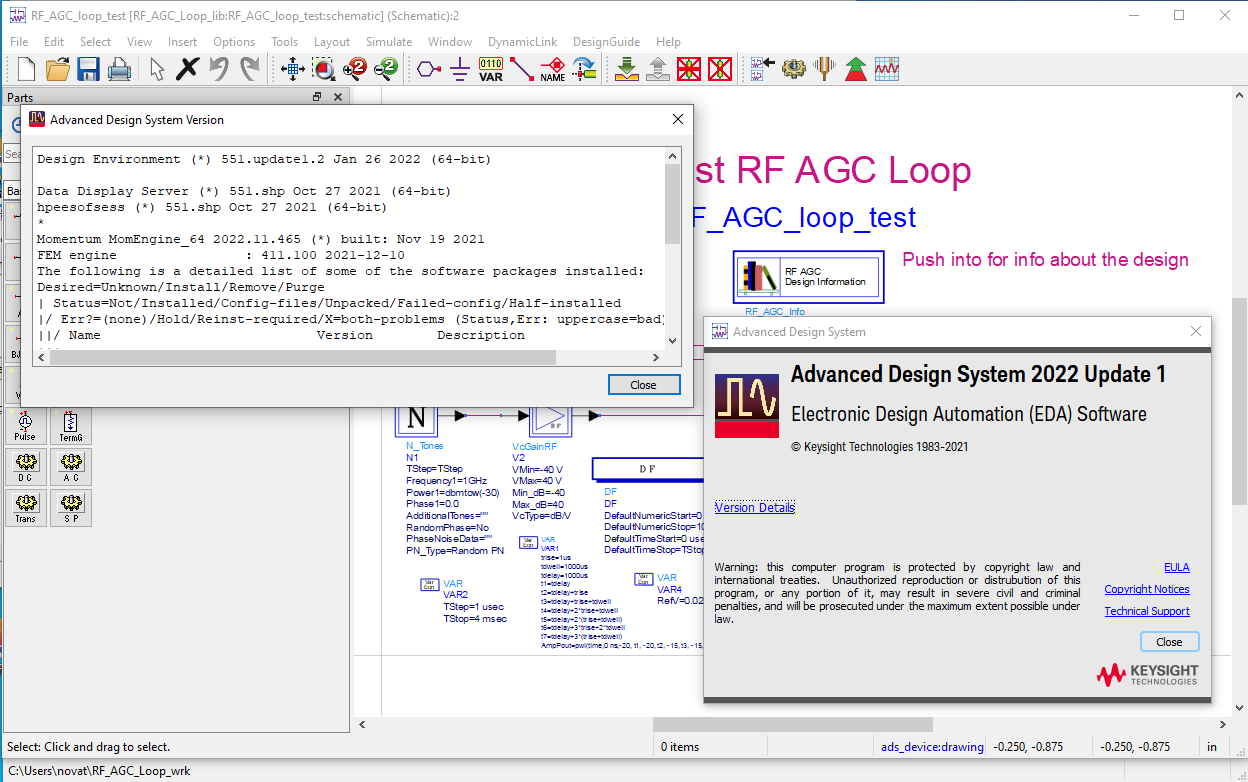Select the zoom-to-area magnifier tool

(x=323, y=69)
